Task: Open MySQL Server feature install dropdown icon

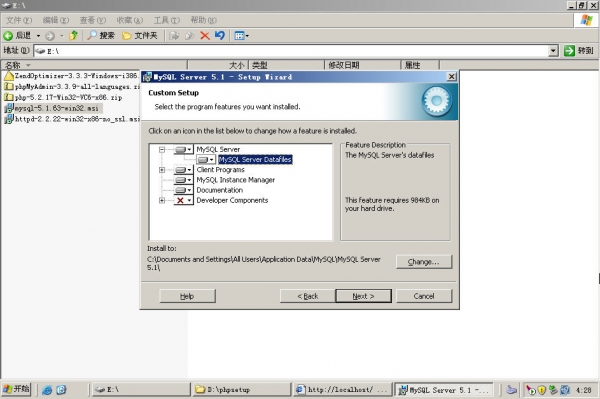Action: click(x=184, y=150)
